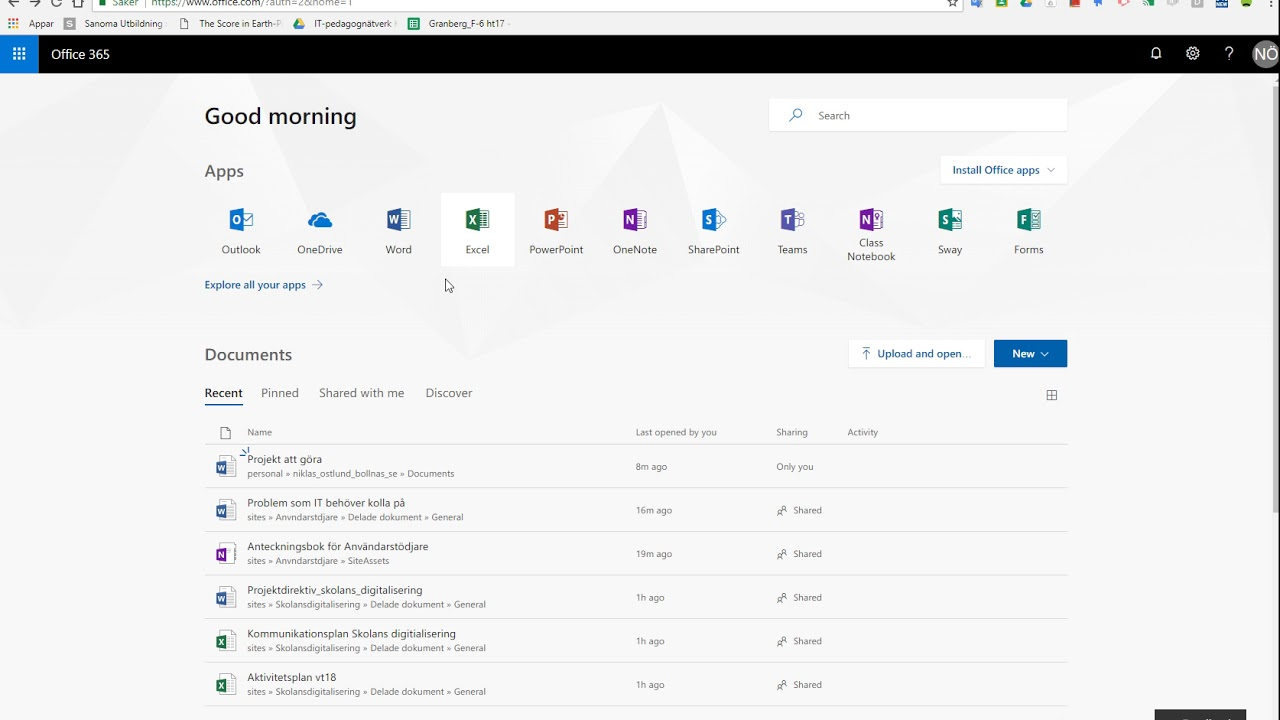The image size is (1280, 720).
Task: Launch the Excel app
Action: 478,230
